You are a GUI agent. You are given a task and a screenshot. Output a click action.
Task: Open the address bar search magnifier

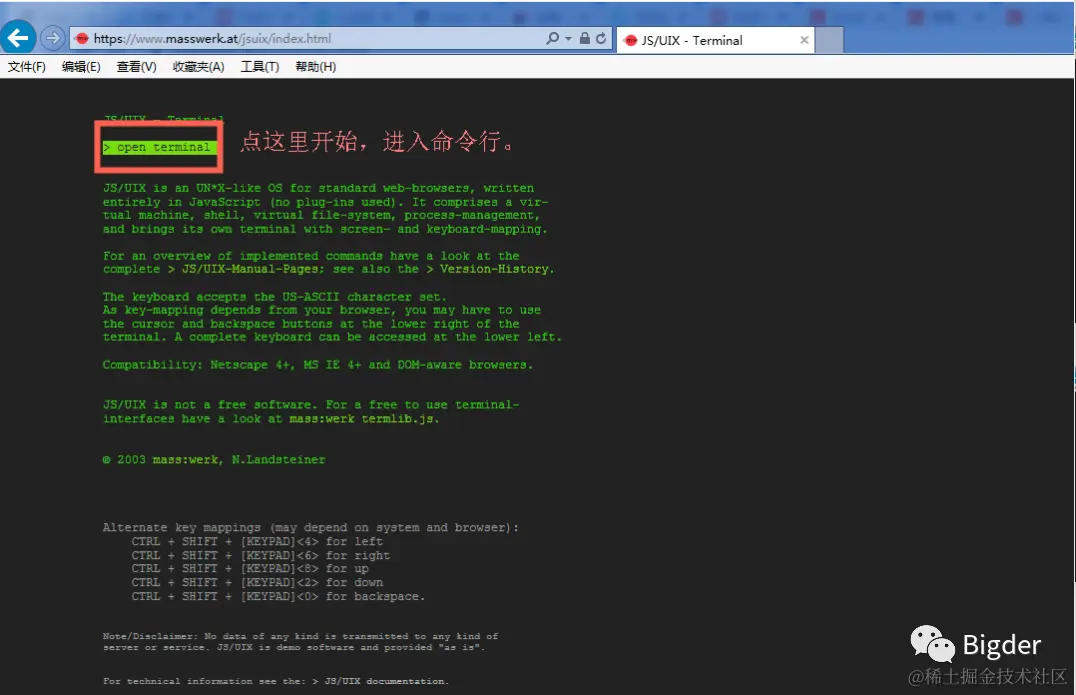(x=552, y=38)
